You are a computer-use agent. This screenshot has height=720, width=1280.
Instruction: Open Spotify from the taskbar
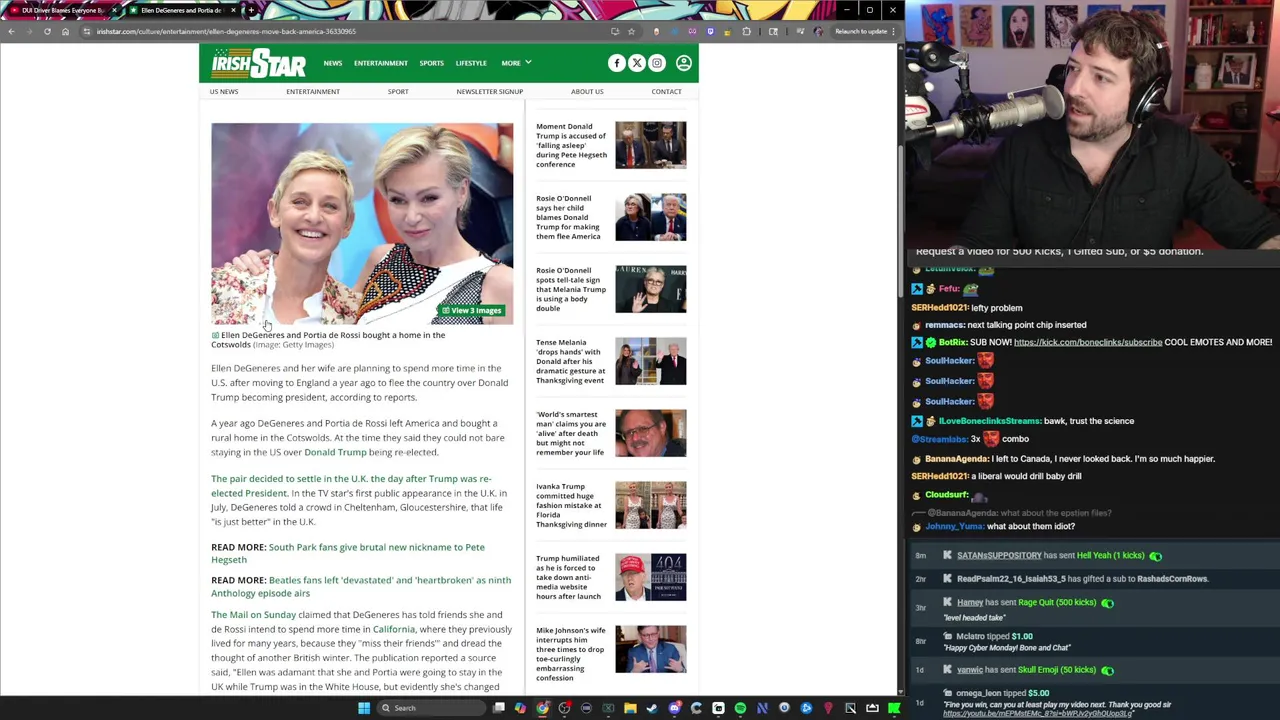pyautogui.click(x=740, y=708)
